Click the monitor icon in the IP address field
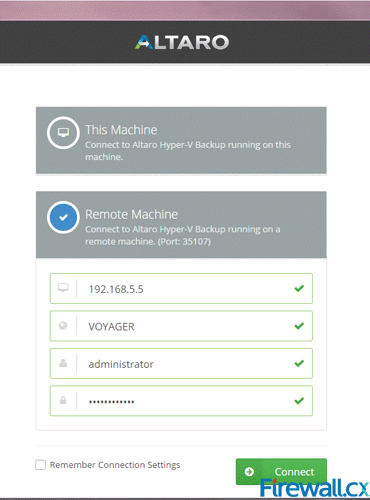Viewport: 370px width, 500px height. 63,287
